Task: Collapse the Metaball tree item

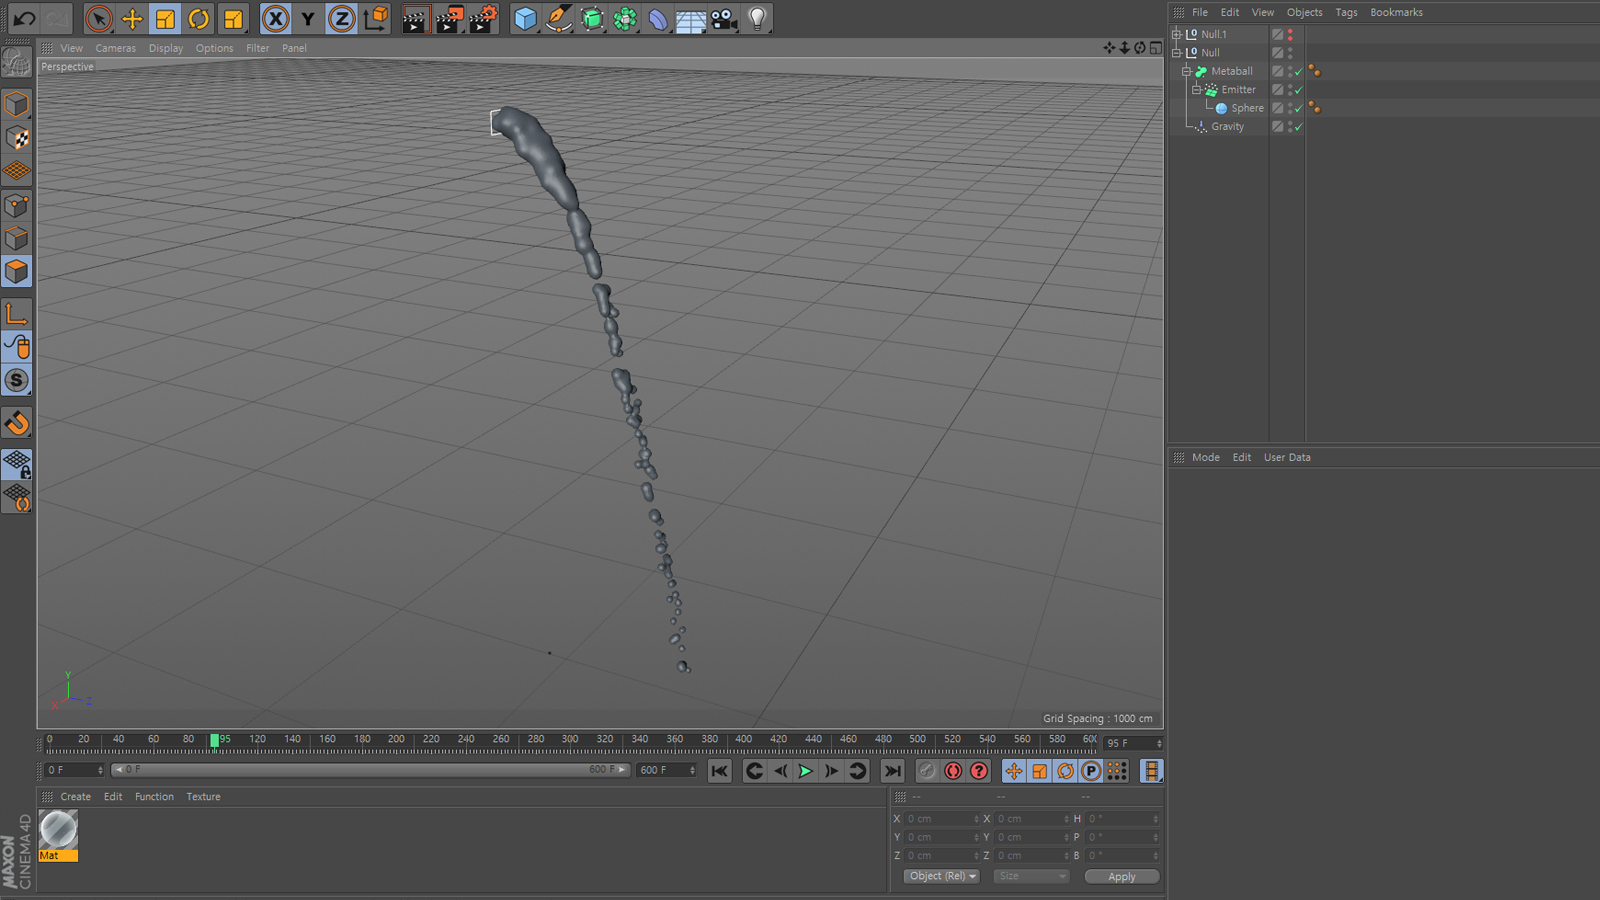Action: (x=1186, y=71)
